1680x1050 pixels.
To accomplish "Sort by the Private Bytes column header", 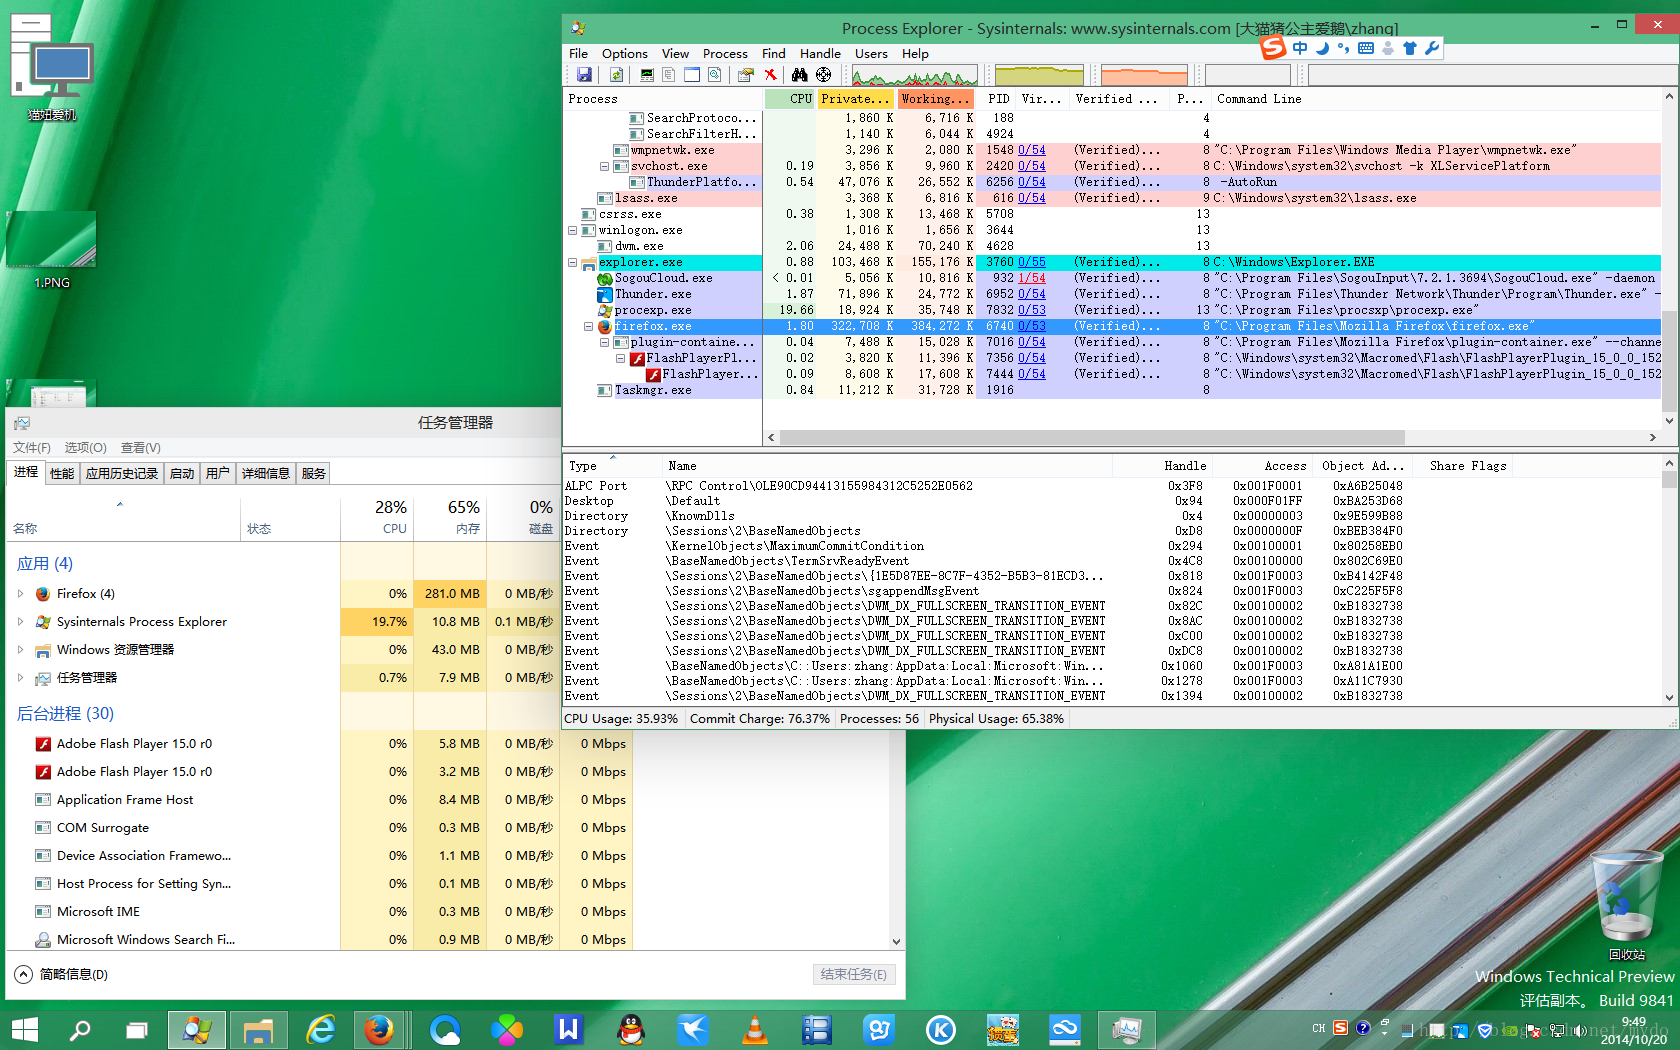I will [x=856, y=99].
